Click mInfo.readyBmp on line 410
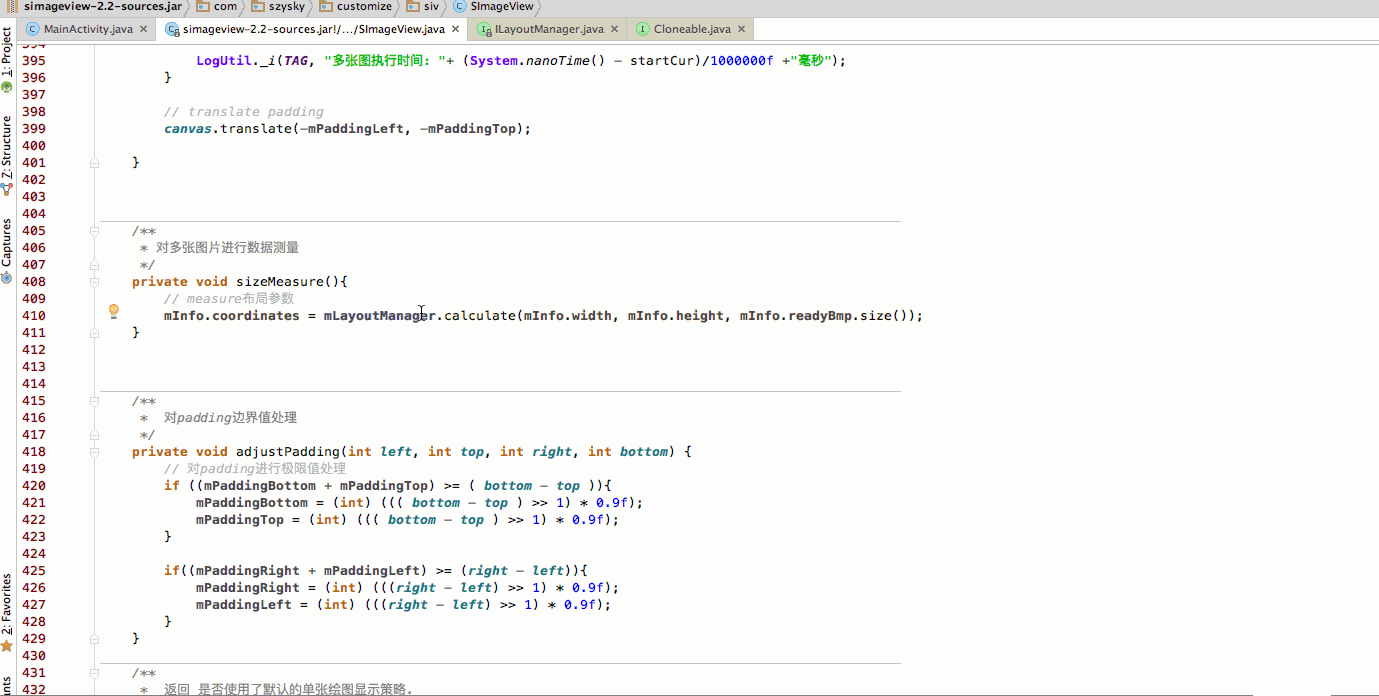This screenshot has height=696, width=1379. [x=796, y=316]
